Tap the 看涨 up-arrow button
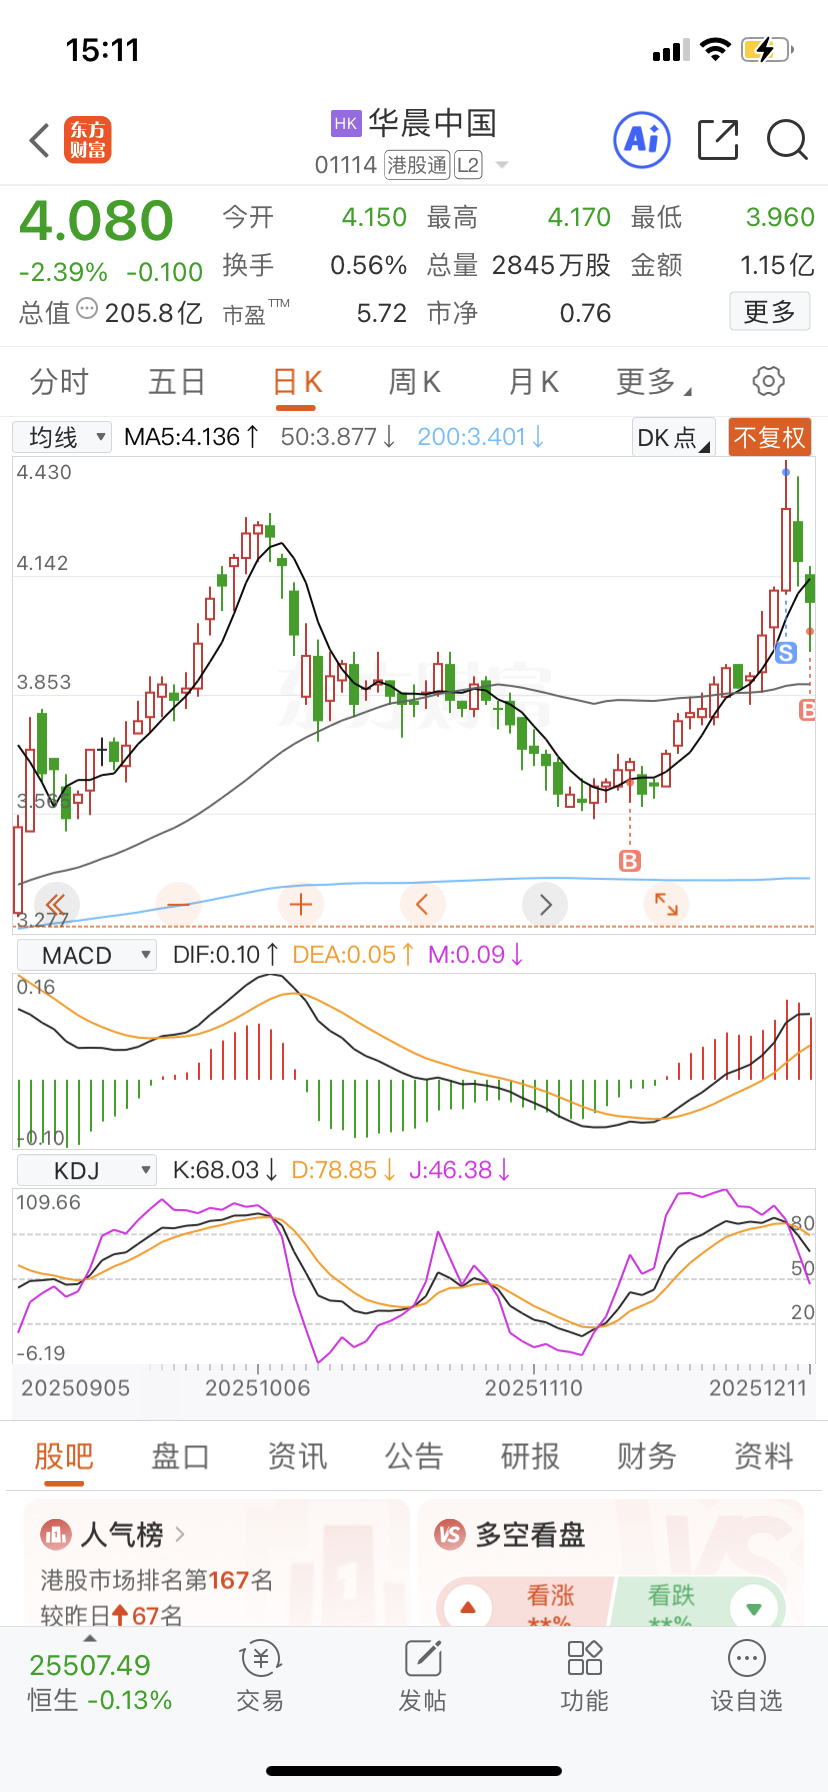The height and width of the screenshot is (1792, 828). [x=467, y=1608]
